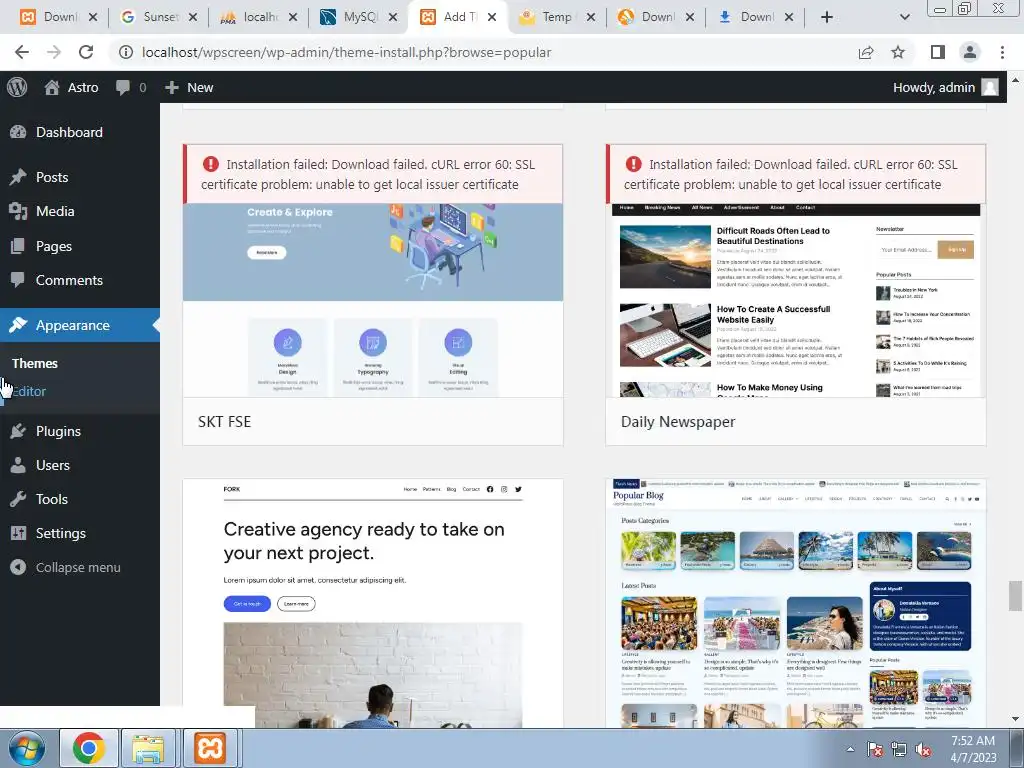Open the Posts menu
The image size is (1024, 768).
click(x=52, y=177)
